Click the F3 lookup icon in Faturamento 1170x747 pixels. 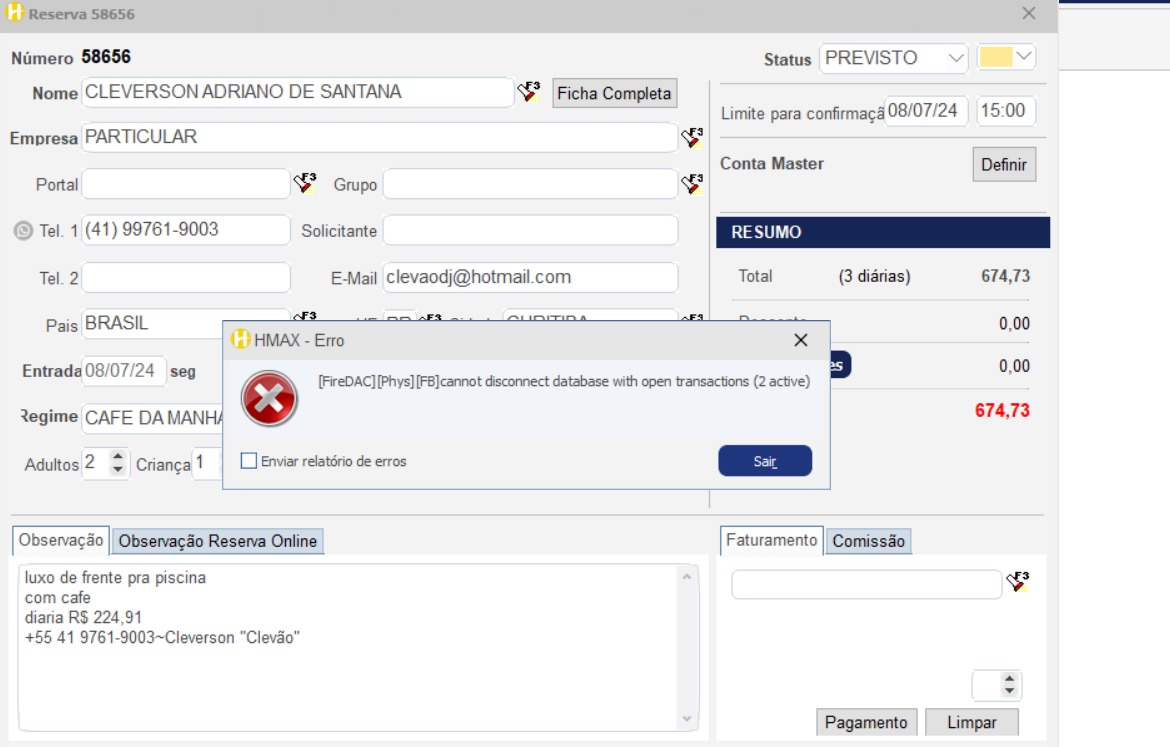click(1018, 582)
